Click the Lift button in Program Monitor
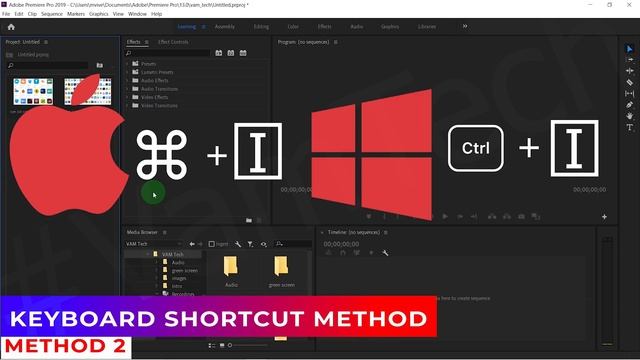Image resolution: width=640 pixels, height=360 pixels. 492,216
